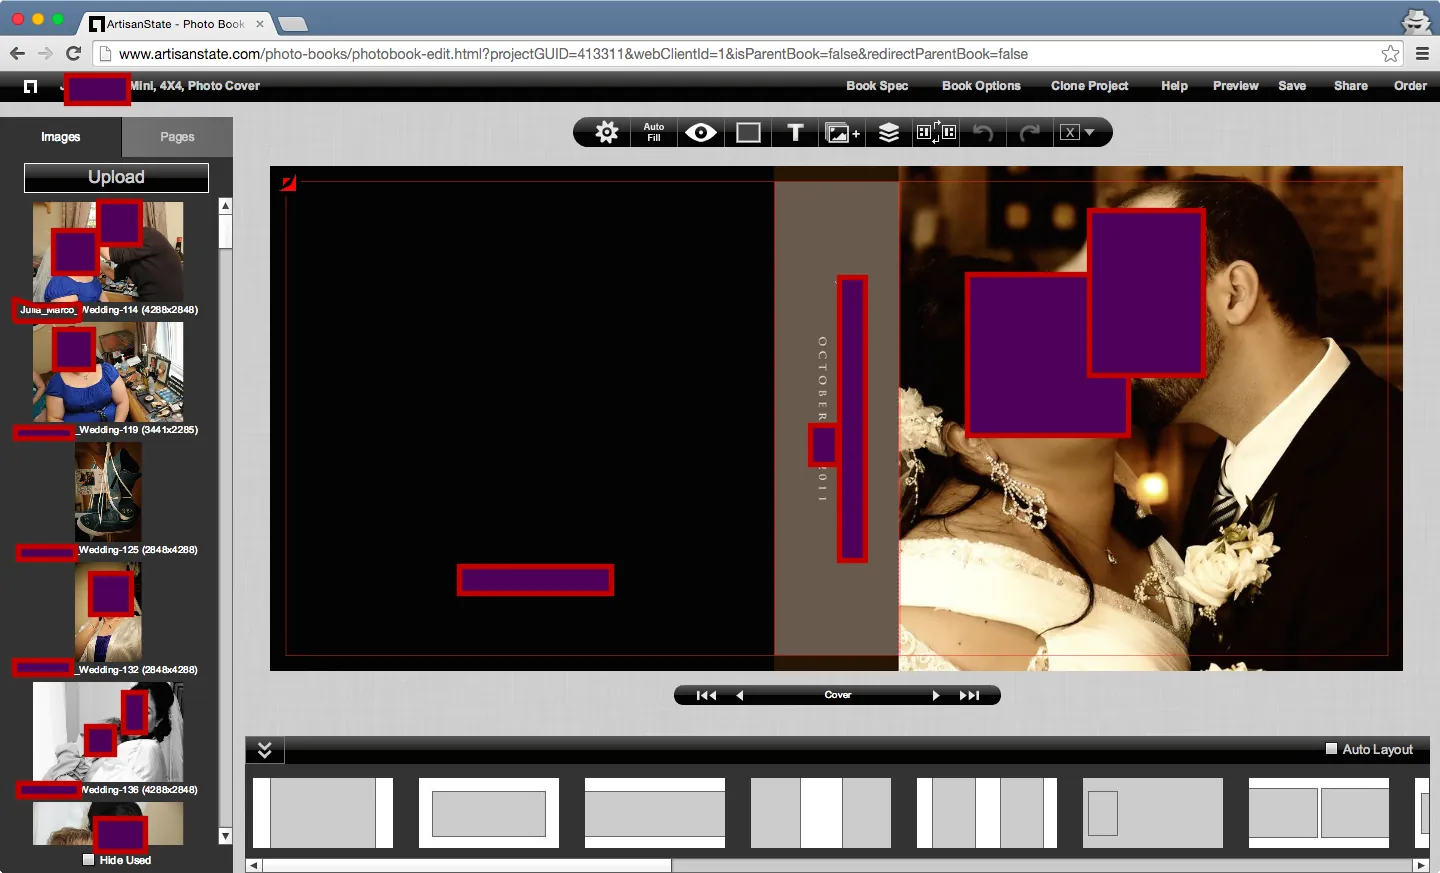1440x873 pixels.
Task: Click the image list scroll-up arrow
Action: pos(225,205)
